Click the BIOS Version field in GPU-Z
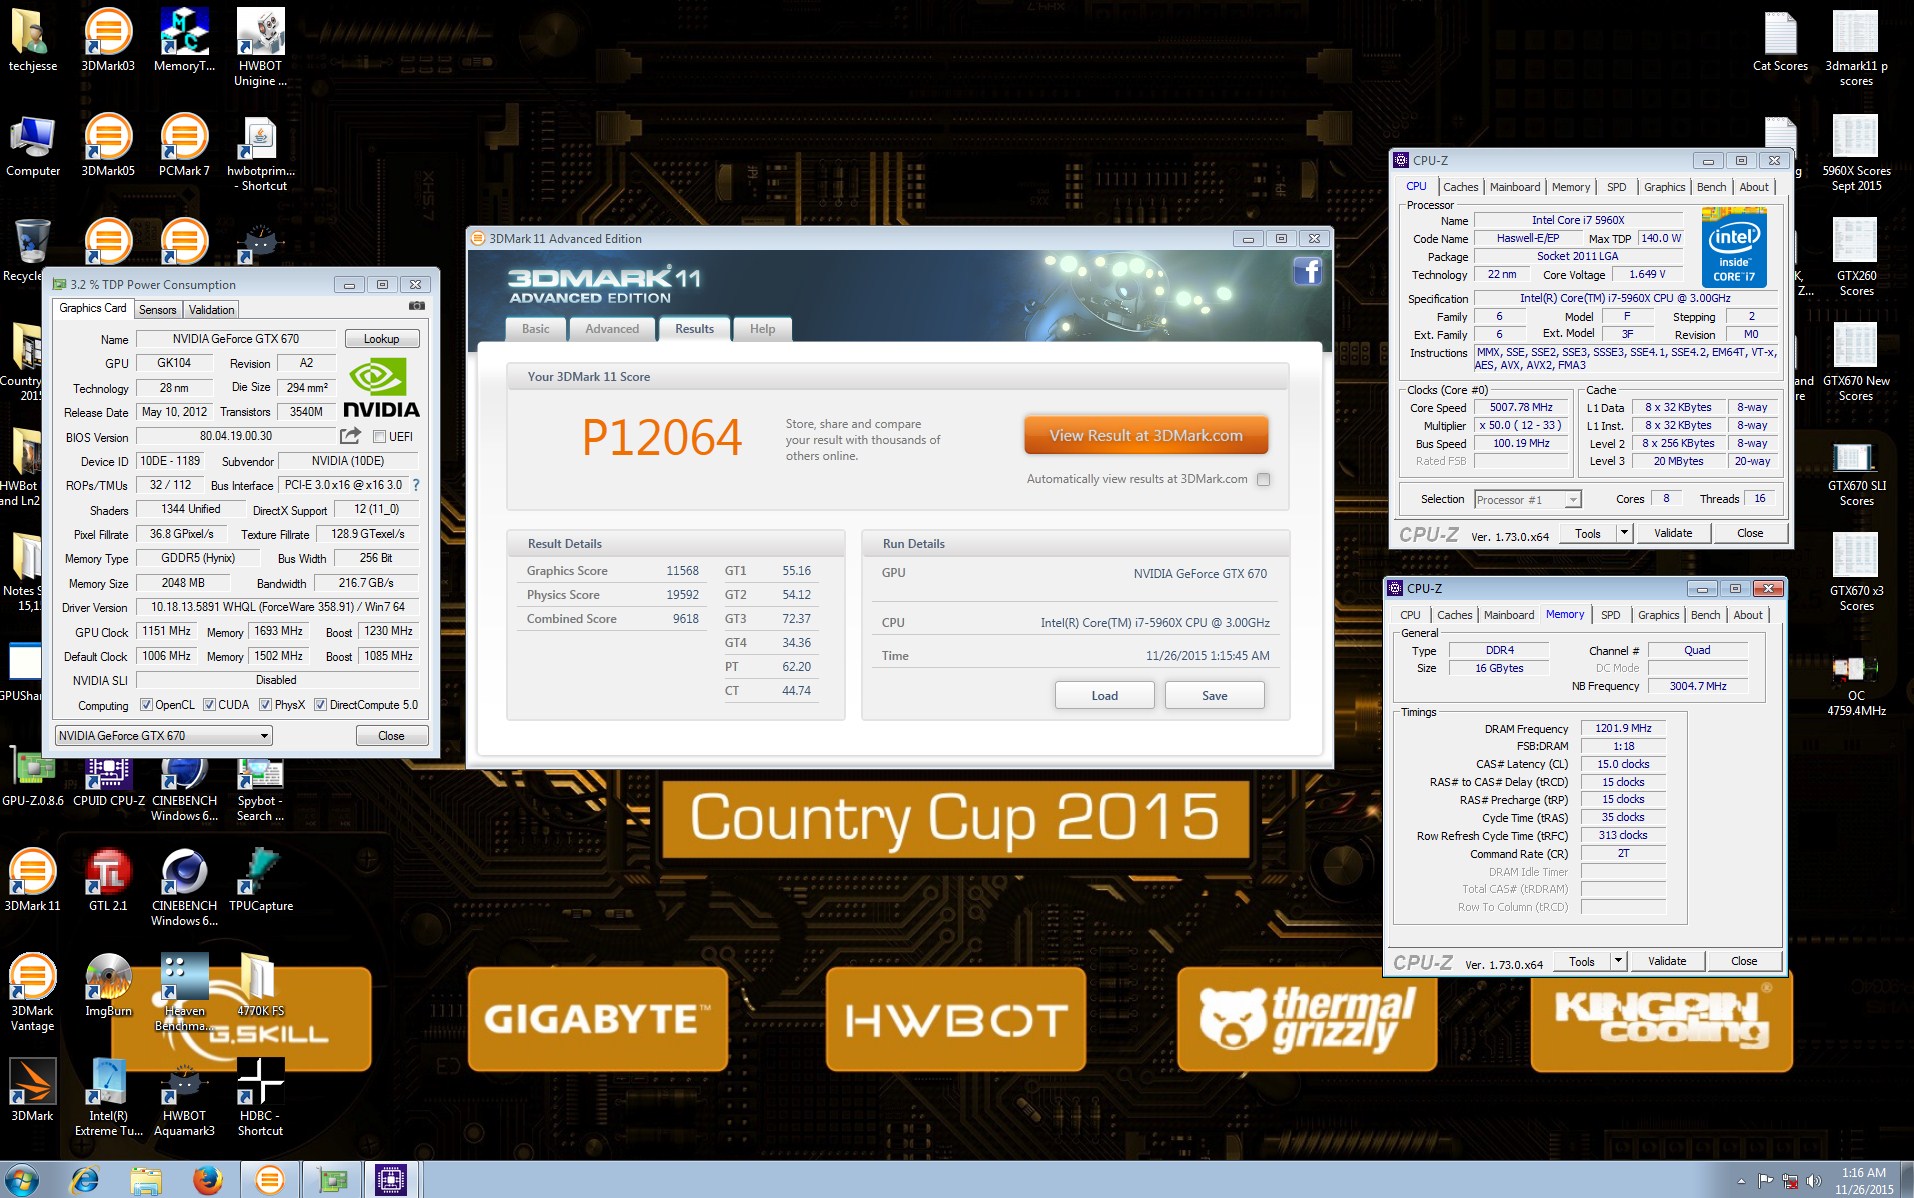The height and width of the screenshot is (1198, 1914). [x=235, y=436]
